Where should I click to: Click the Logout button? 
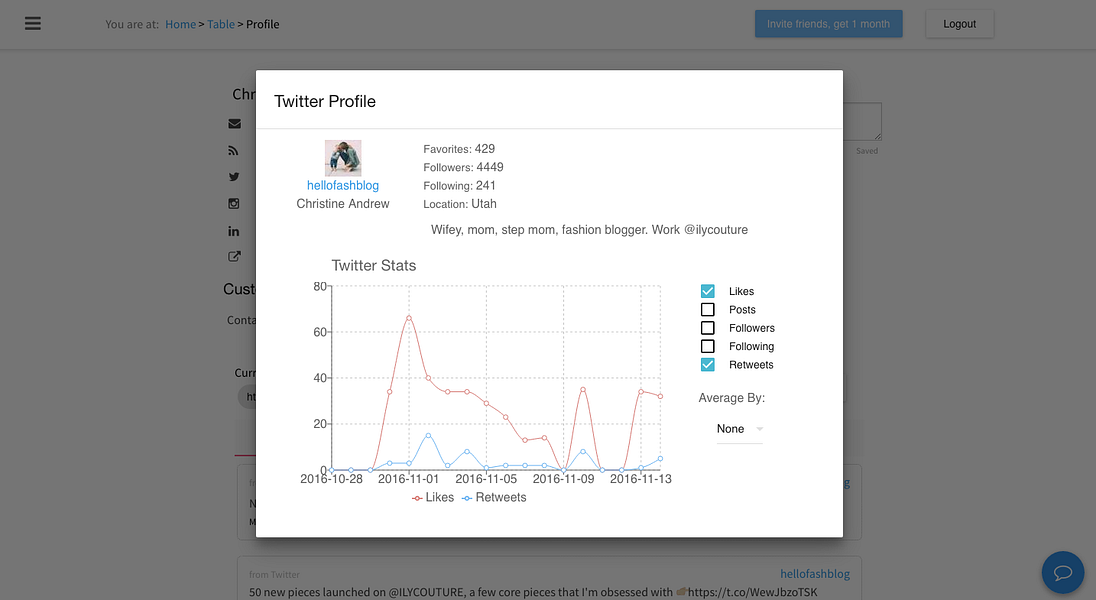tap(959, 24)
